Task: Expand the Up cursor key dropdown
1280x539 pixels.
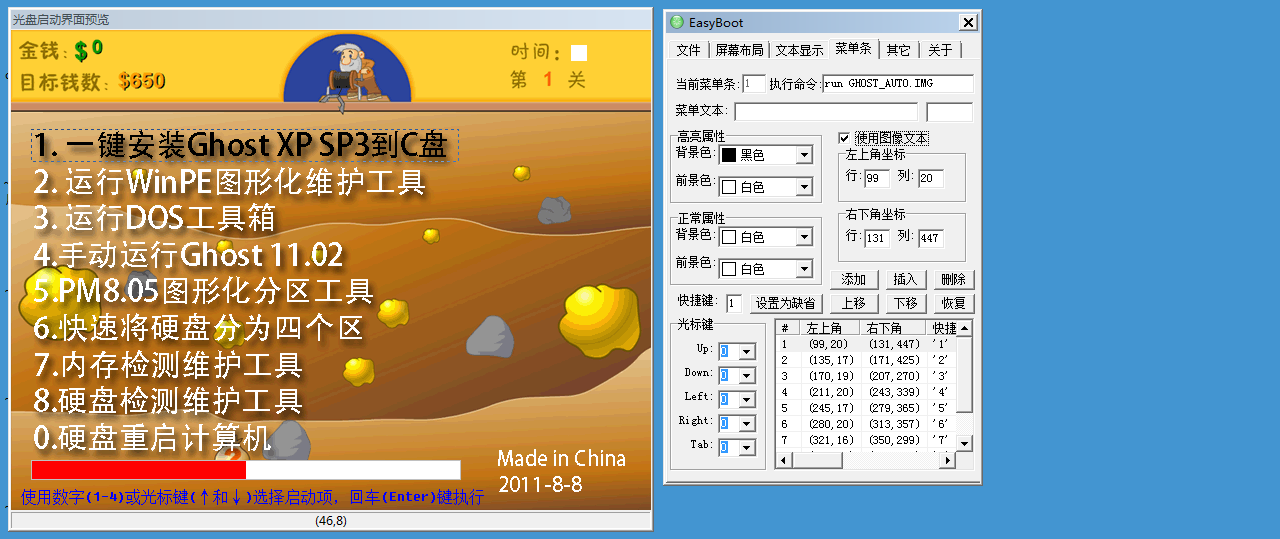Action: coord(746,352)
